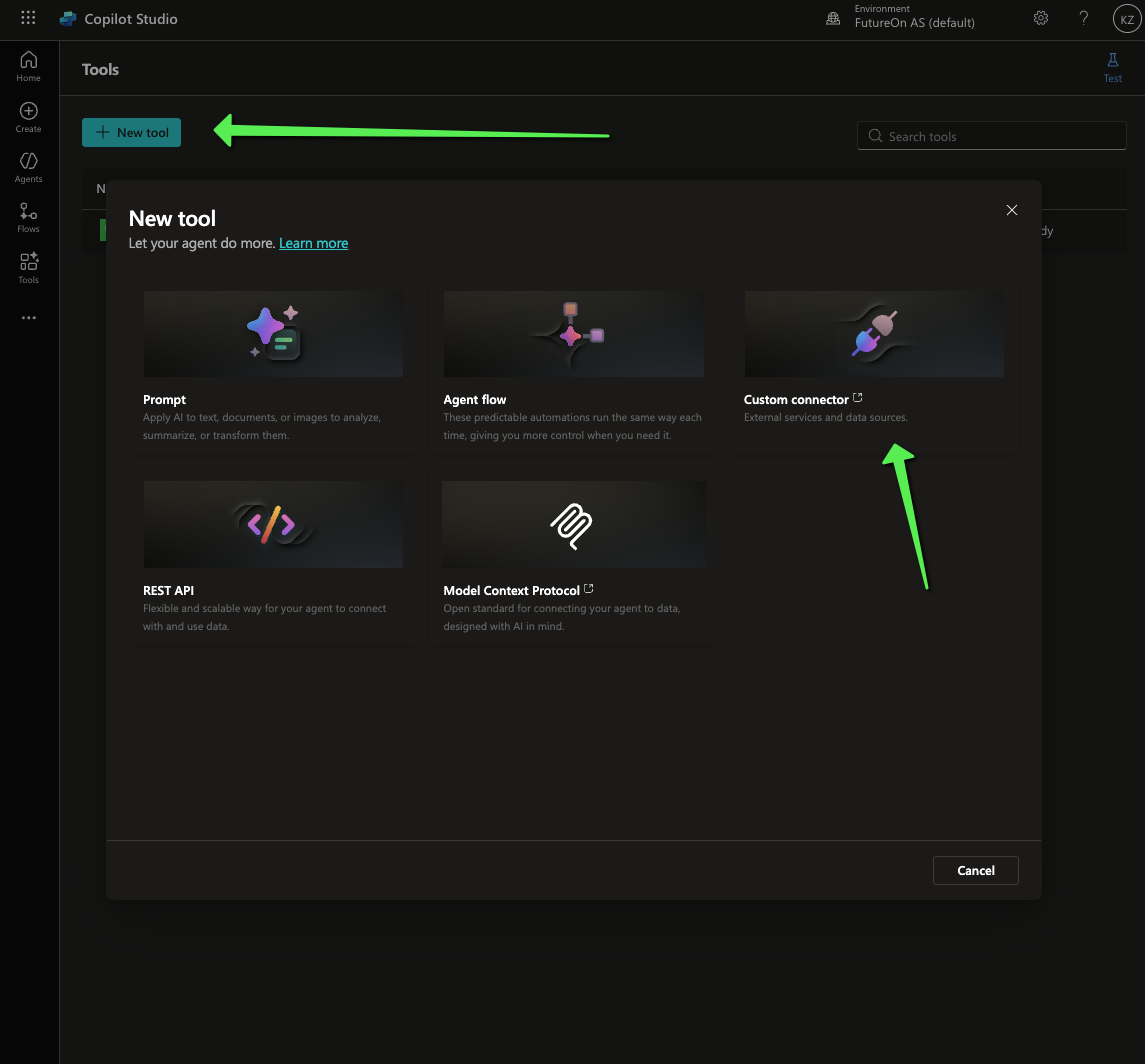Open the help question mark icon
Screen dimensions: 1145x1064
click(x=1084, y=19)
